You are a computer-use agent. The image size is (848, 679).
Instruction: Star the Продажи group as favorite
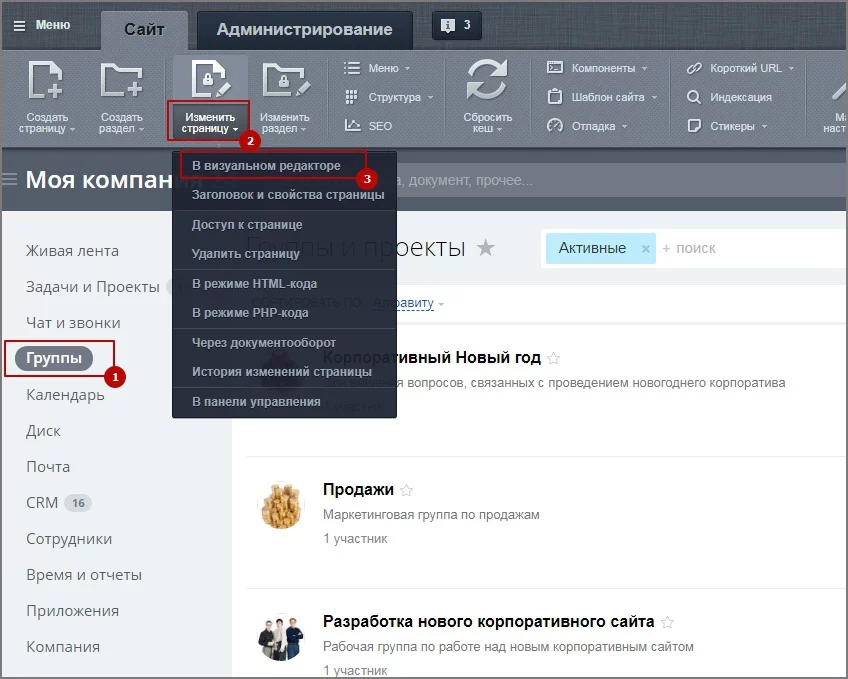pos(407,490)
